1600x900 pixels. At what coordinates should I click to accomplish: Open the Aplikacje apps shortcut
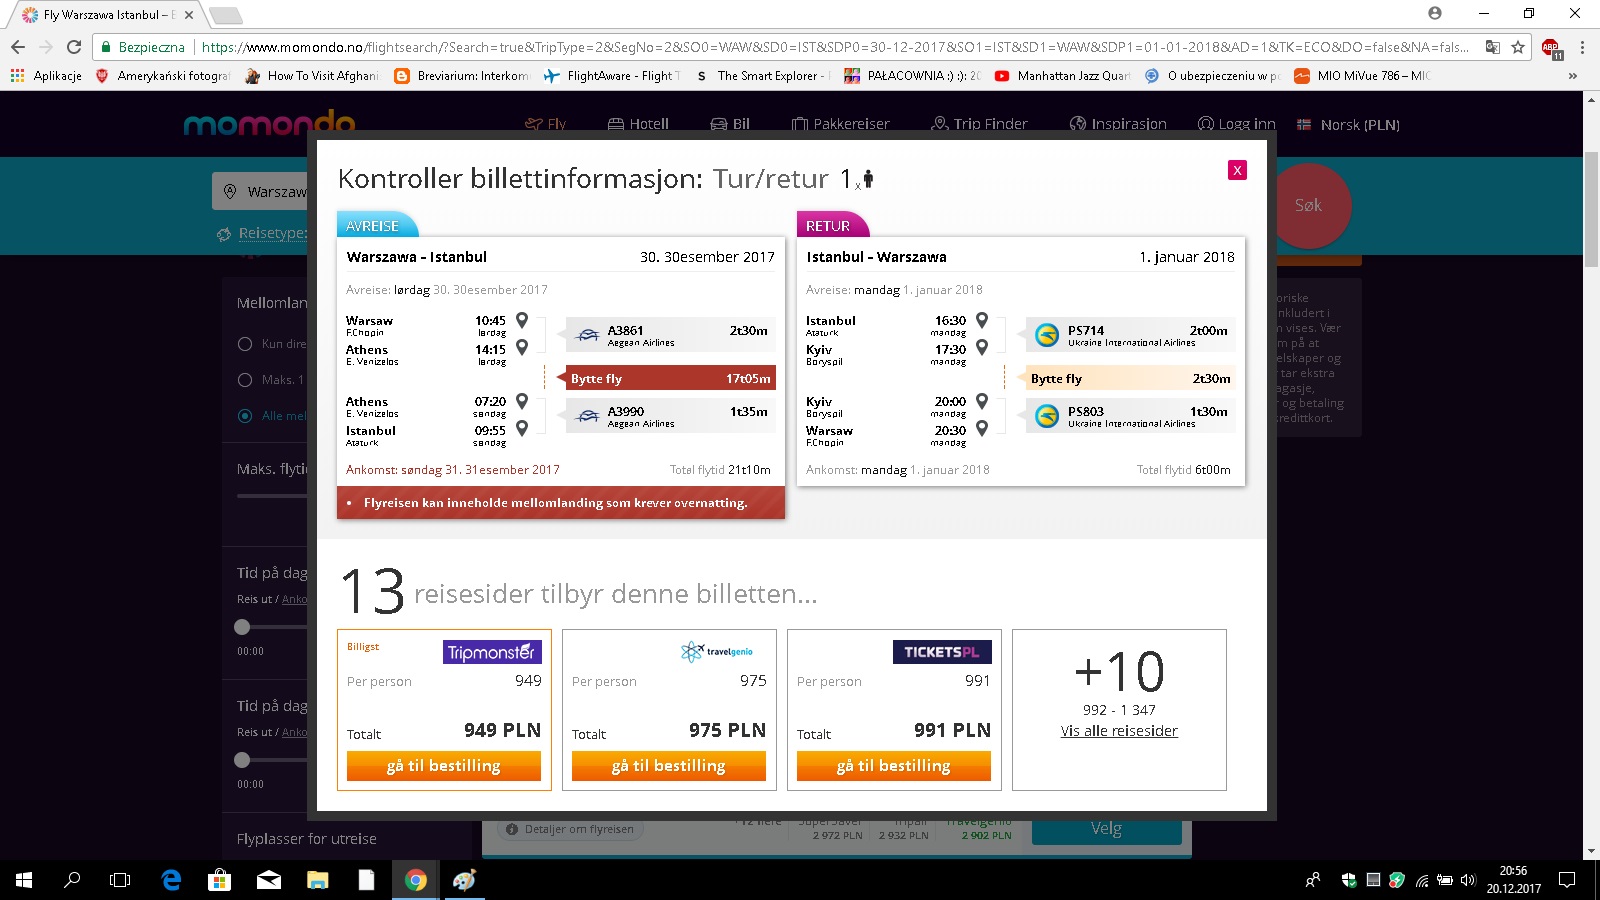click(x=46, y=75)
